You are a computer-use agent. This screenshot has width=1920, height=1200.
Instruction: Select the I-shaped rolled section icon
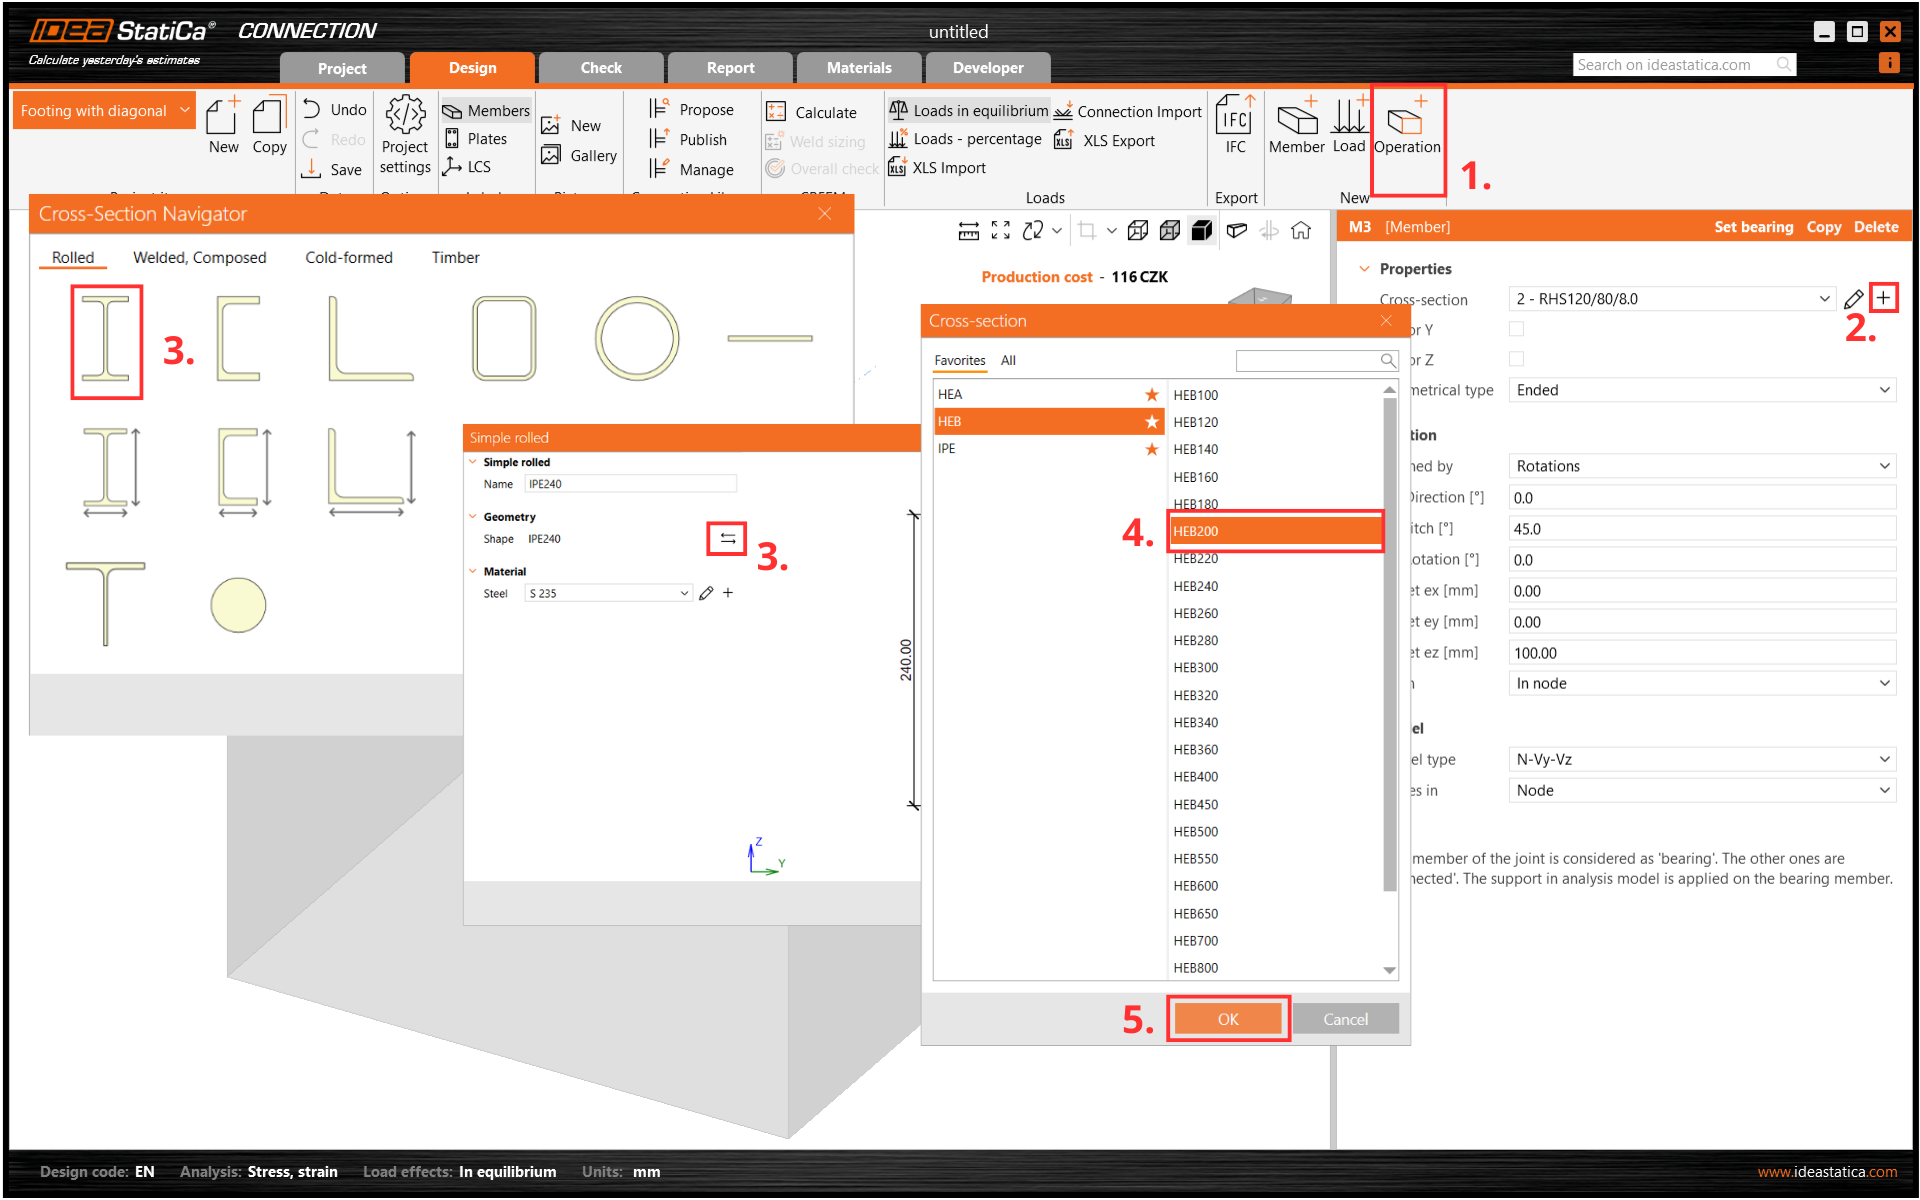tap(106, 340)
